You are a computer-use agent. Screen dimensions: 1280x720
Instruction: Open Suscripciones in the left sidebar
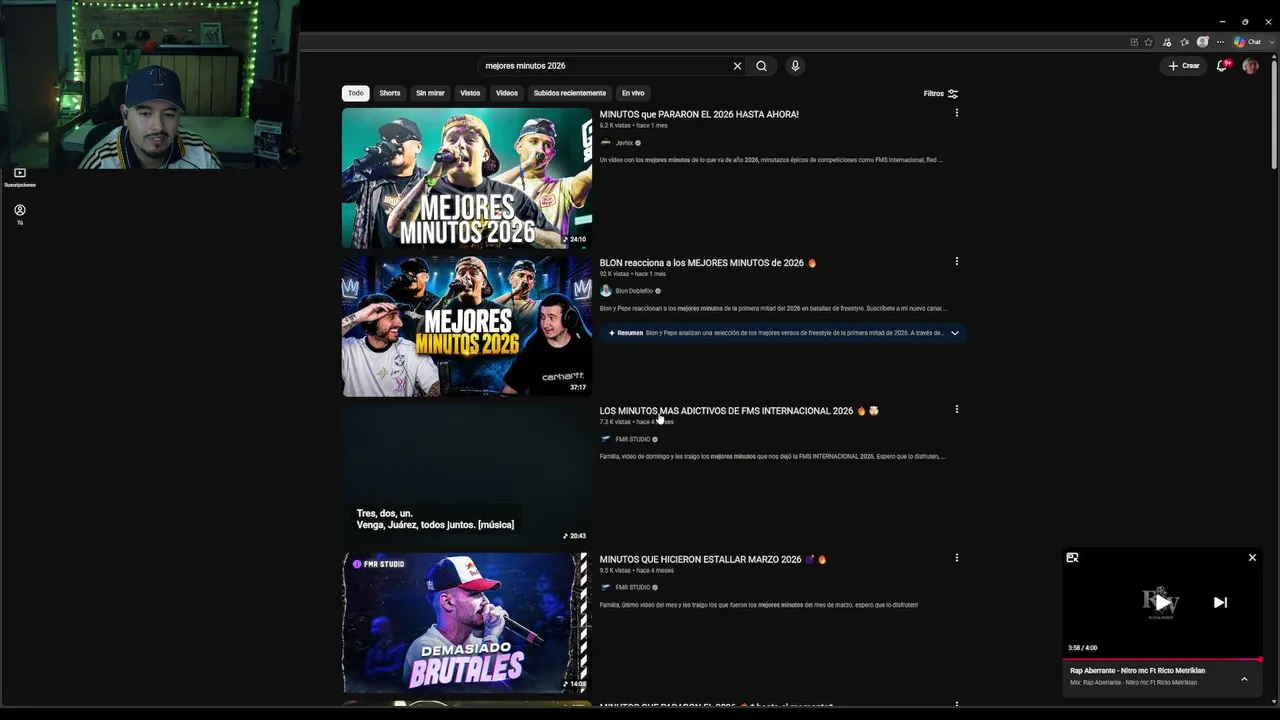pos(20,177)
